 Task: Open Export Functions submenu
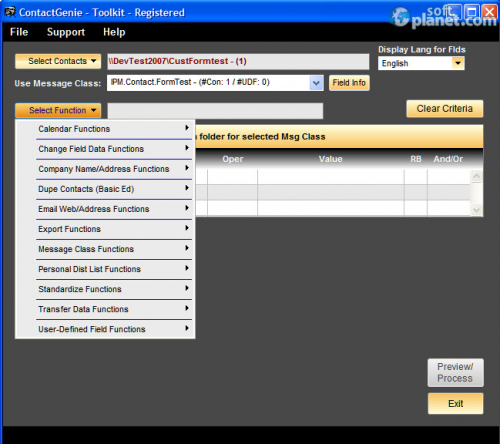(105, 229)
